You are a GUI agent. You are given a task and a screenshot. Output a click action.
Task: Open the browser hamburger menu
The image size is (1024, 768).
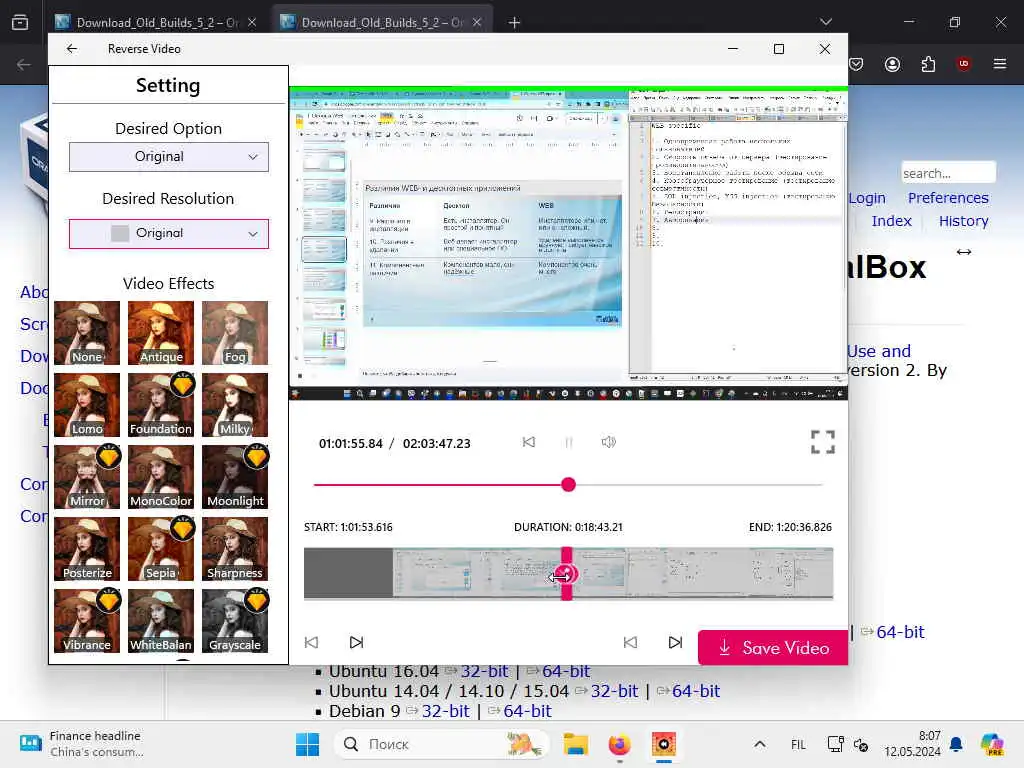tap(1000, 64)
